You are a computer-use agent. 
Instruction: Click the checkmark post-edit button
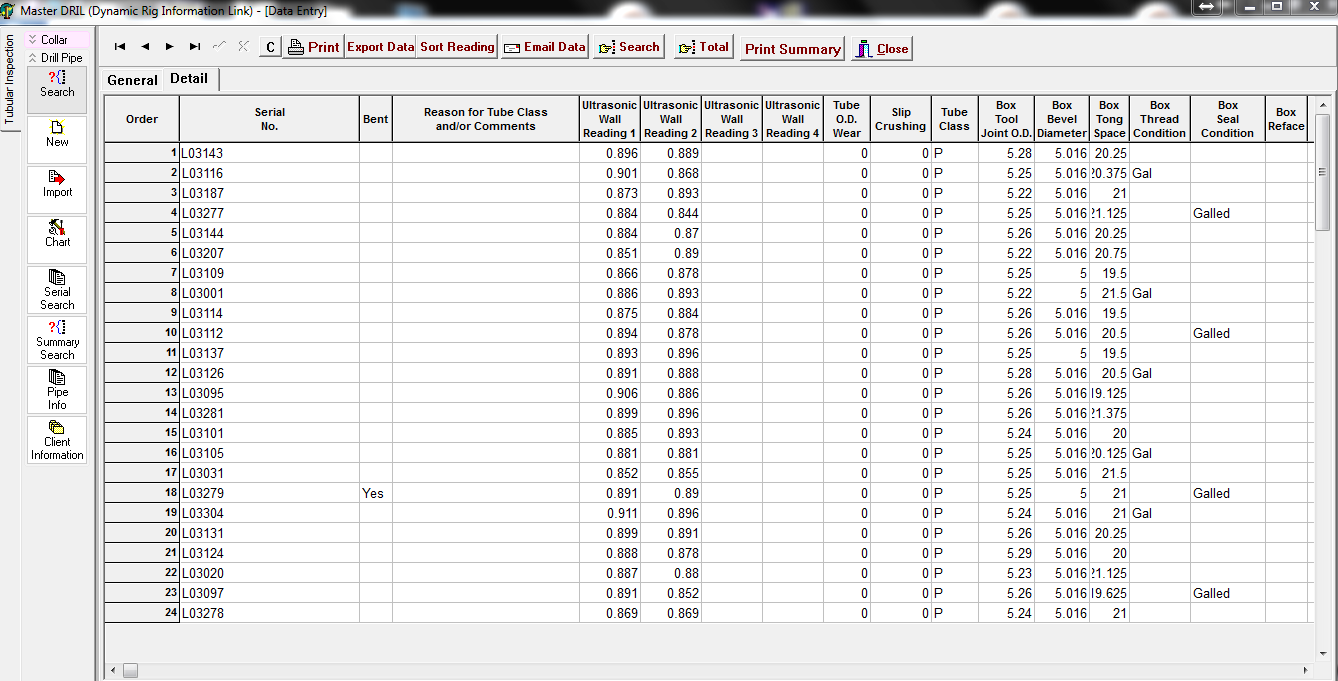220,47
